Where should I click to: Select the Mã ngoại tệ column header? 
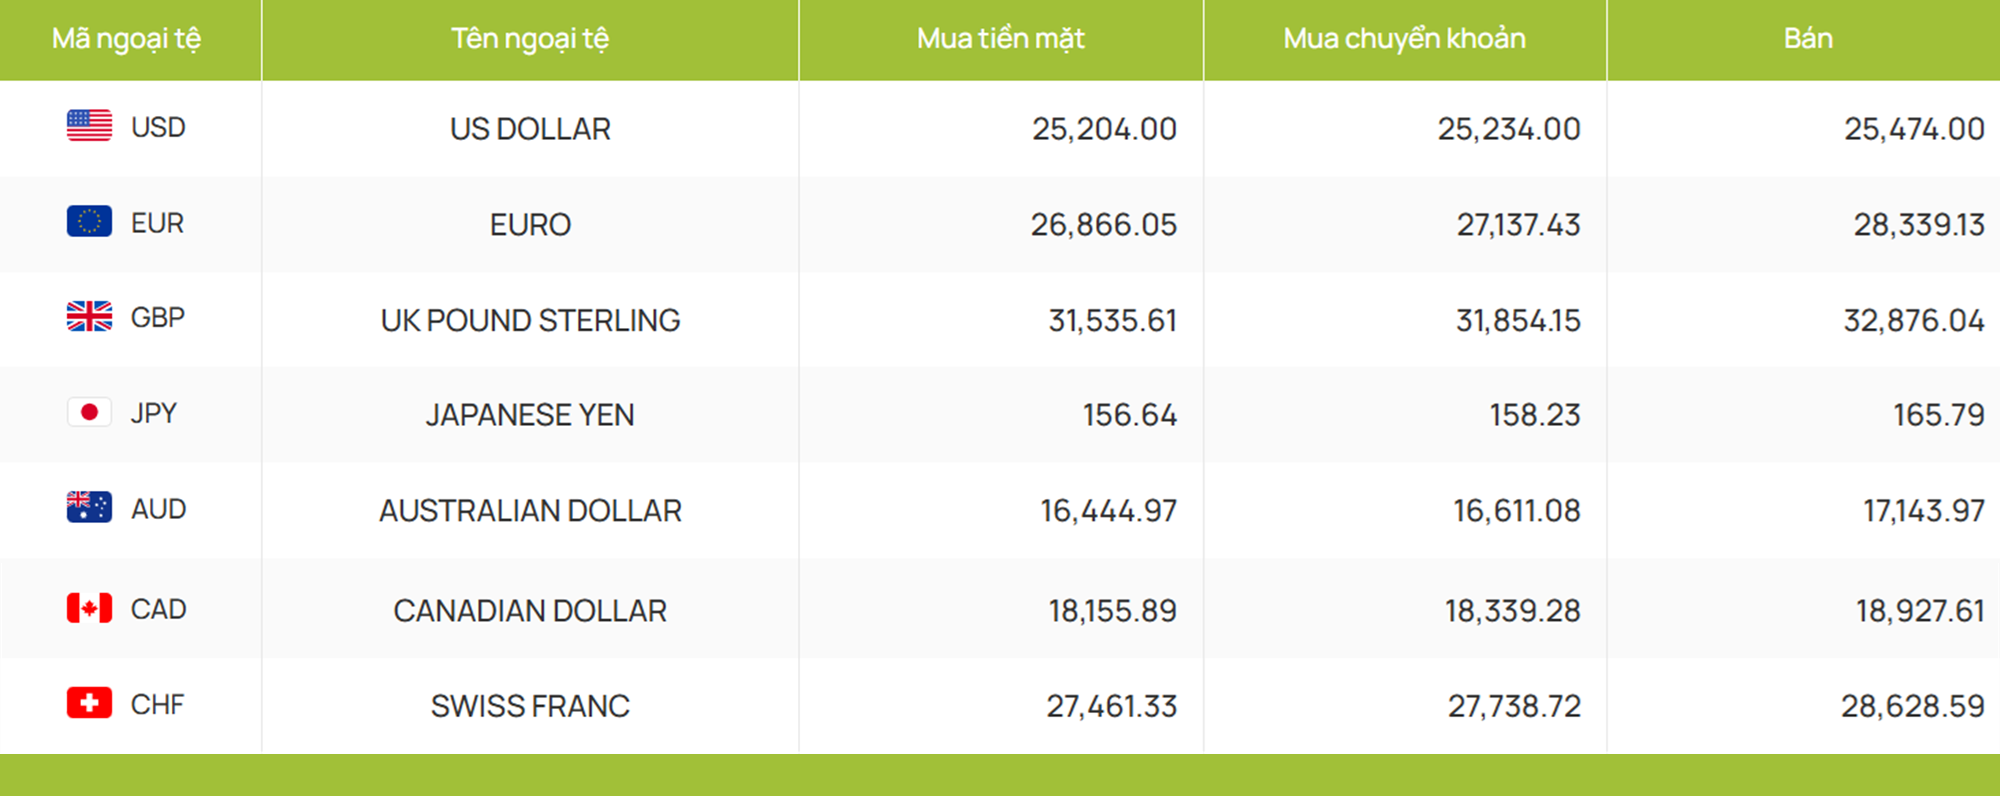point(126,39)
